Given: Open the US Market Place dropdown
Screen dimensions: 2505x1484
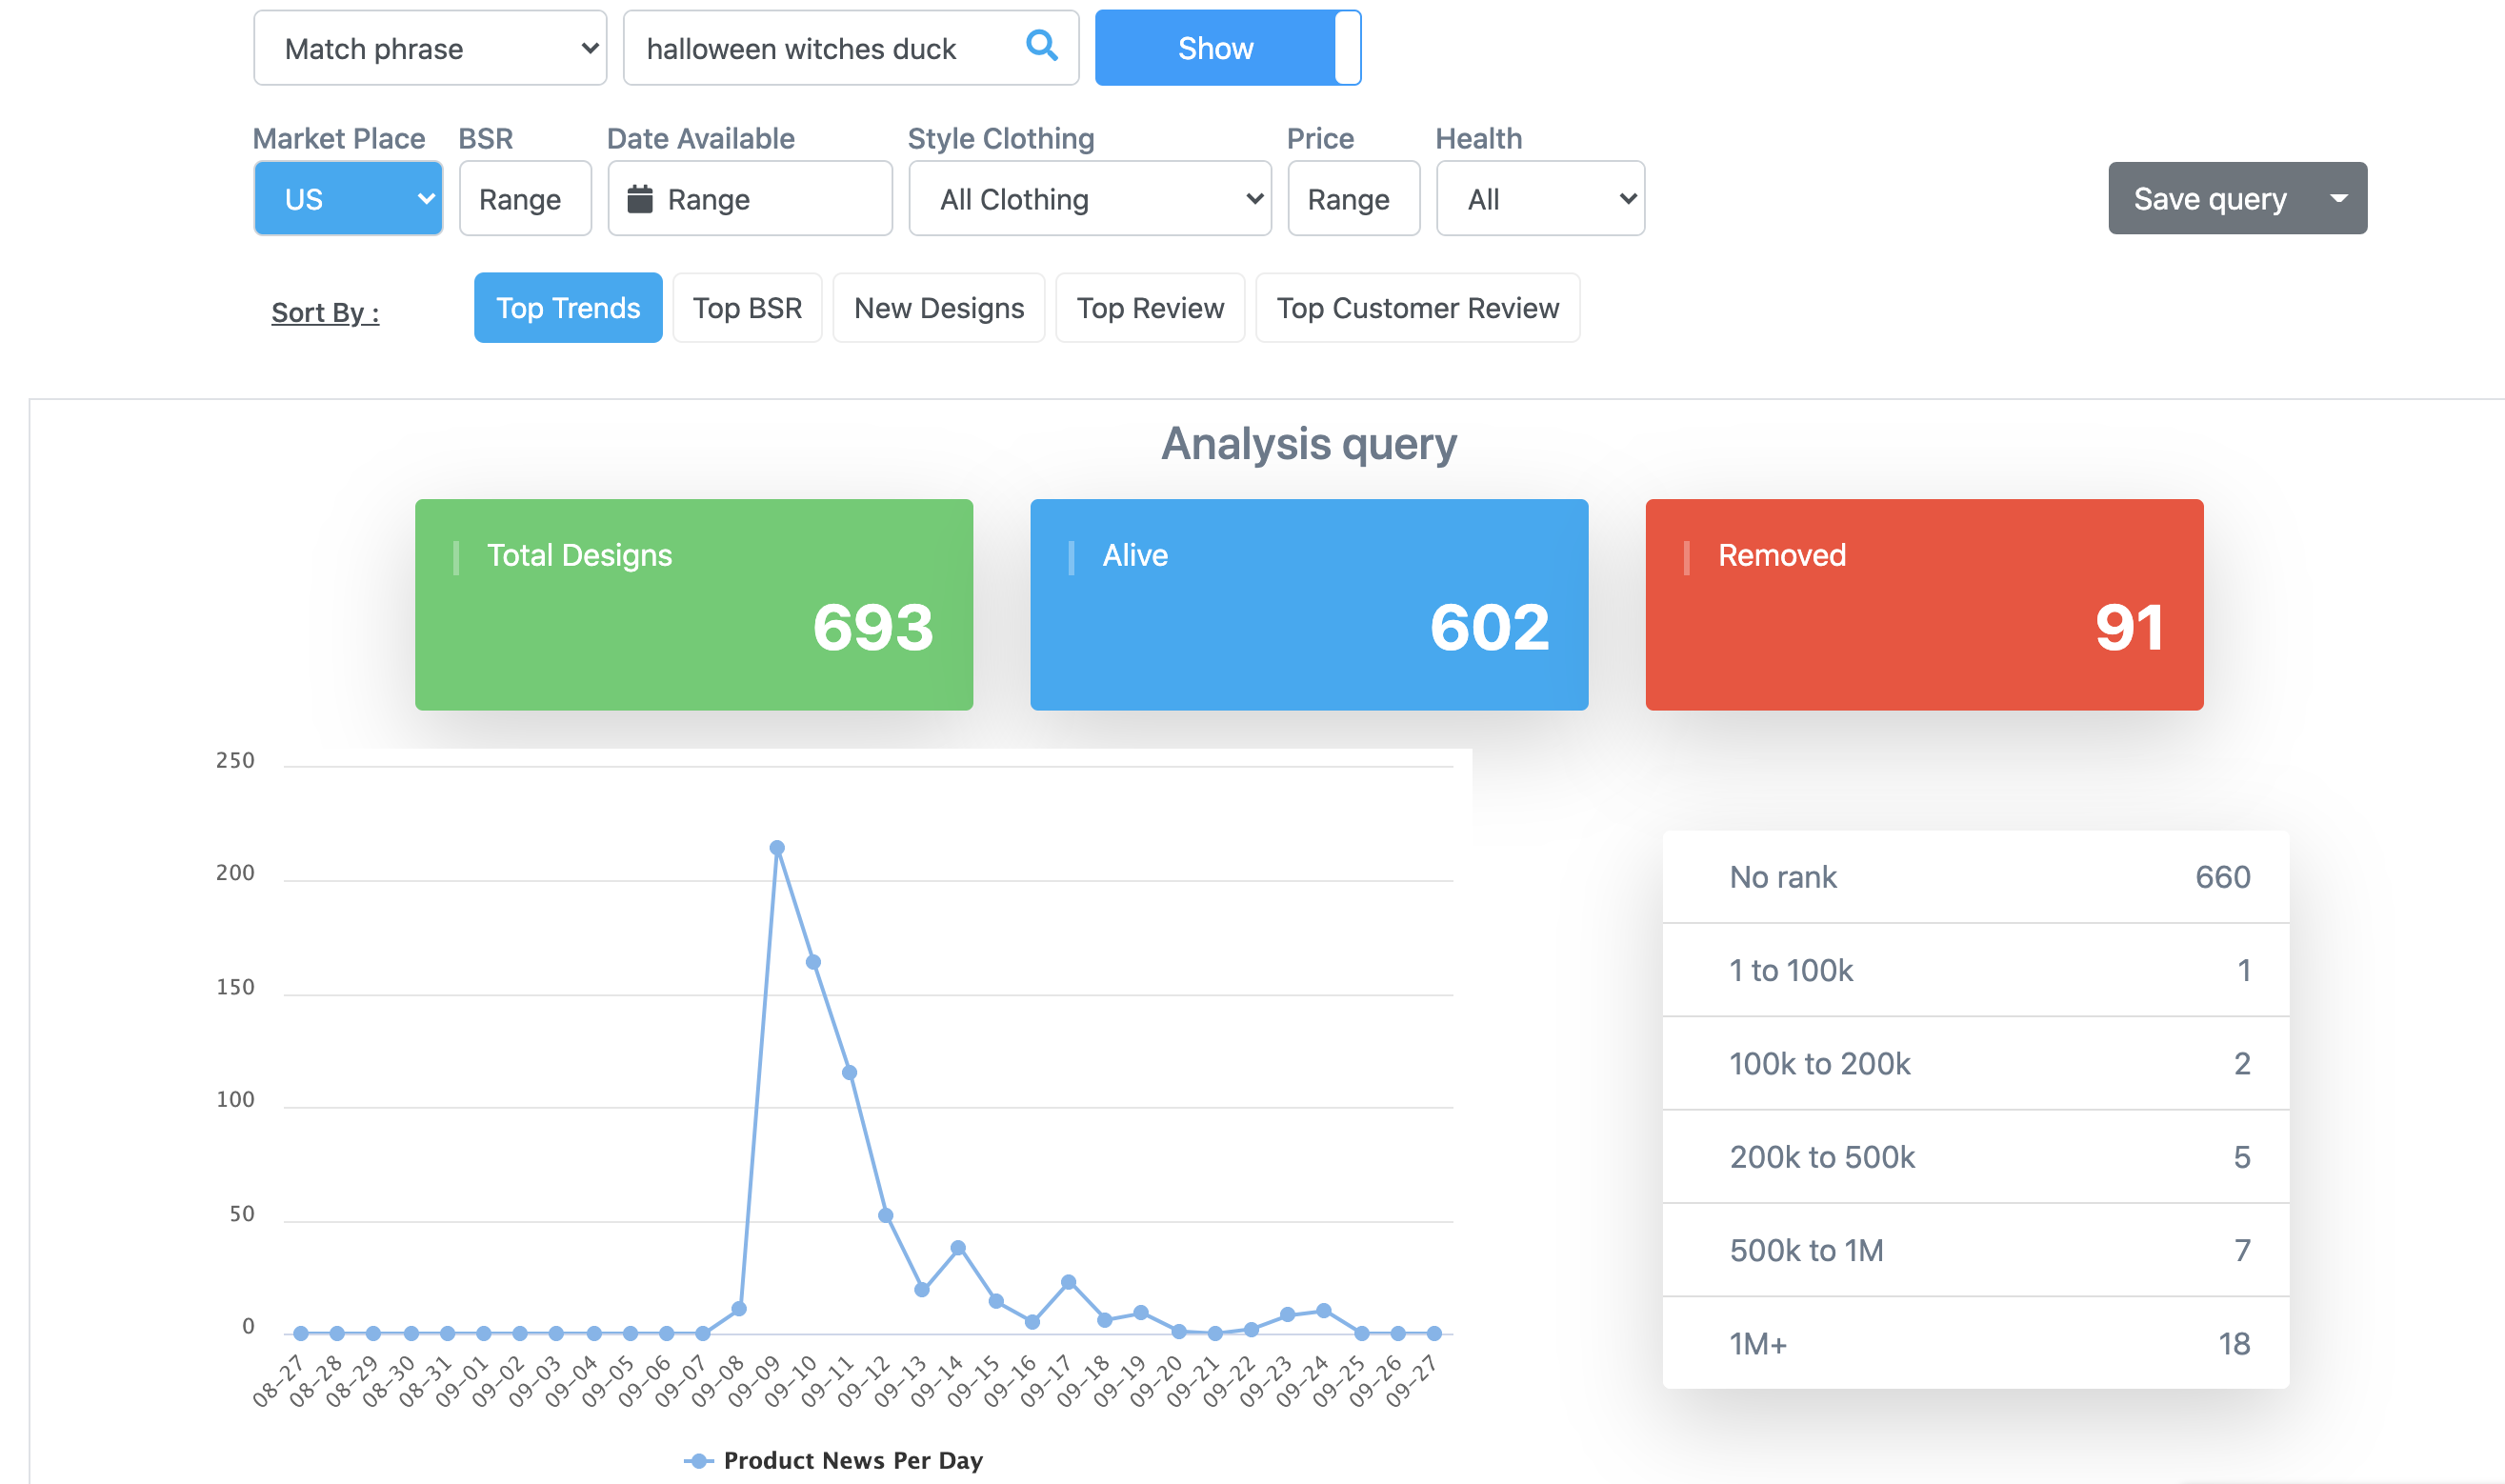Looking at the screenshot, I should coord(348,199).
